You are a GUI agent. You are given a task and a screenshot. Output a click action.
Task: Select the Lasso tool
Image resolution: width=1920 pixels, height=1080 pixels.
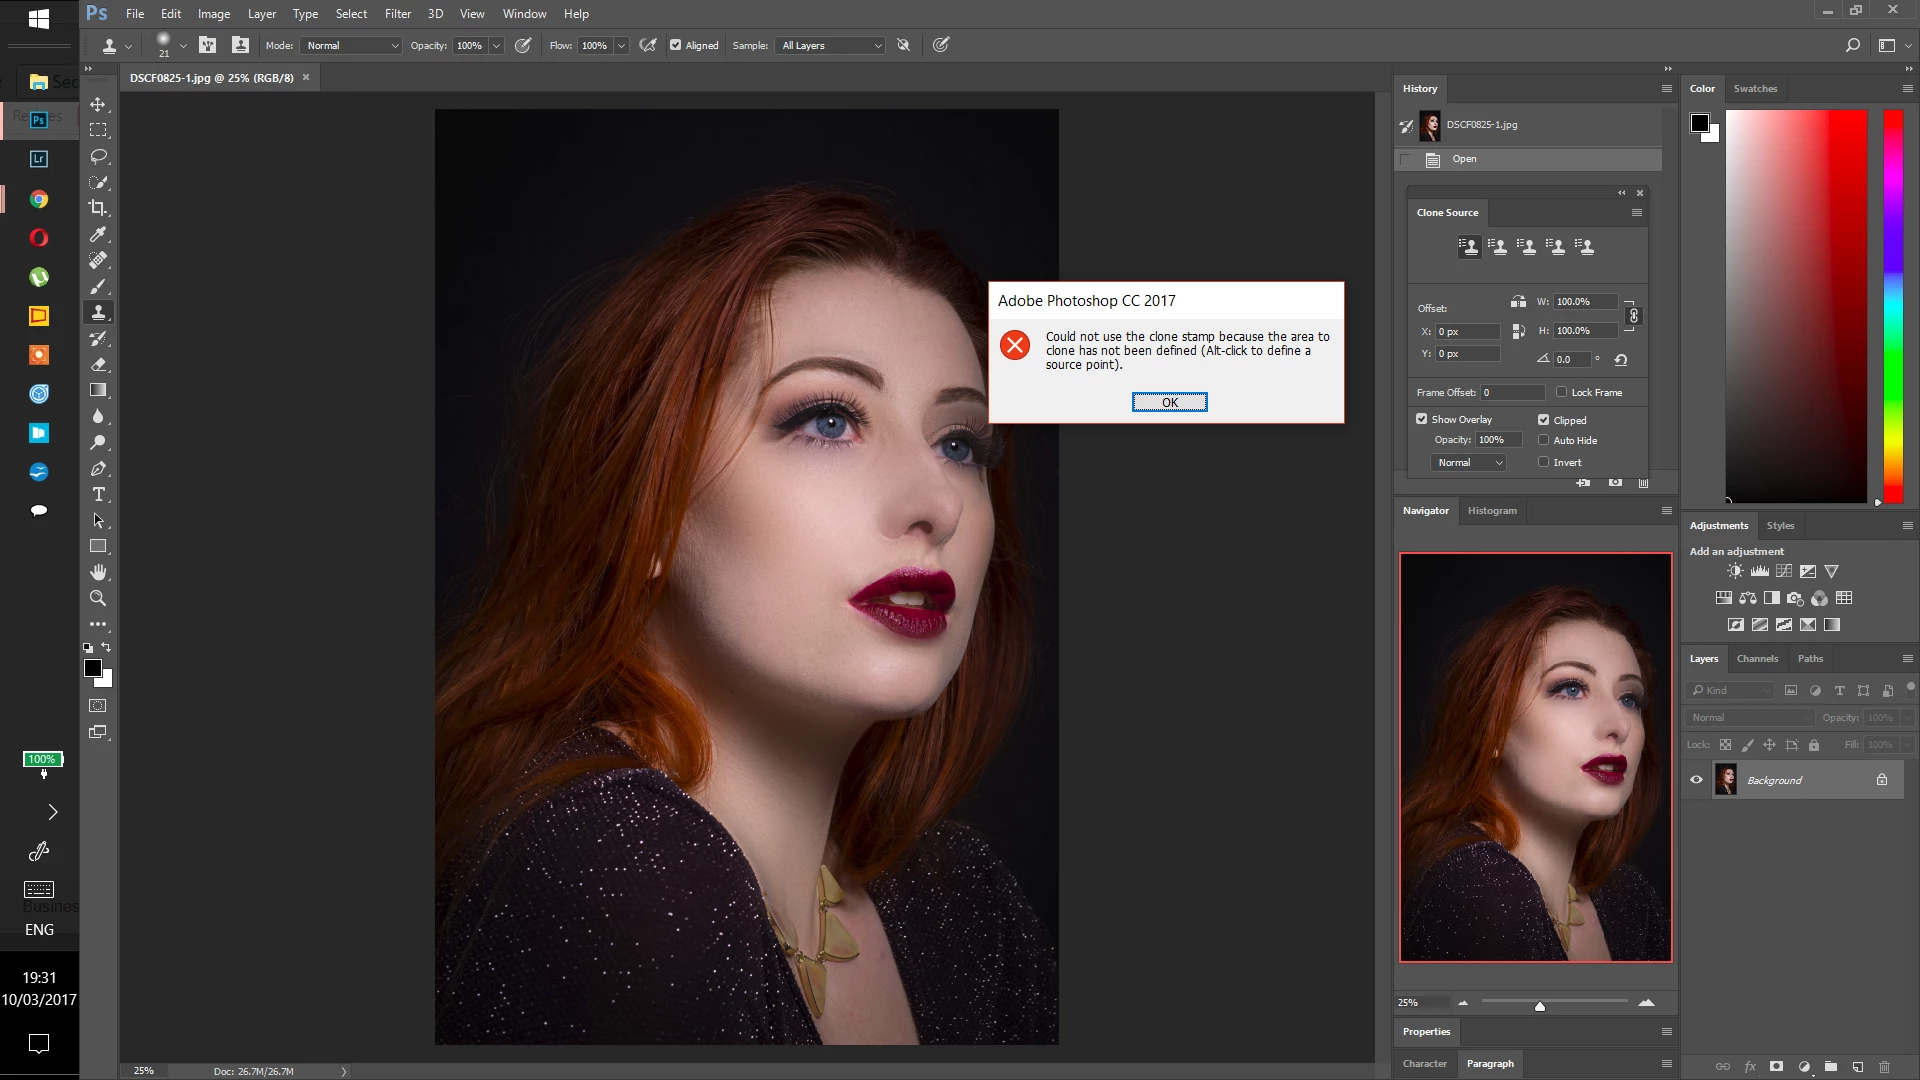[x=98, y=157]
